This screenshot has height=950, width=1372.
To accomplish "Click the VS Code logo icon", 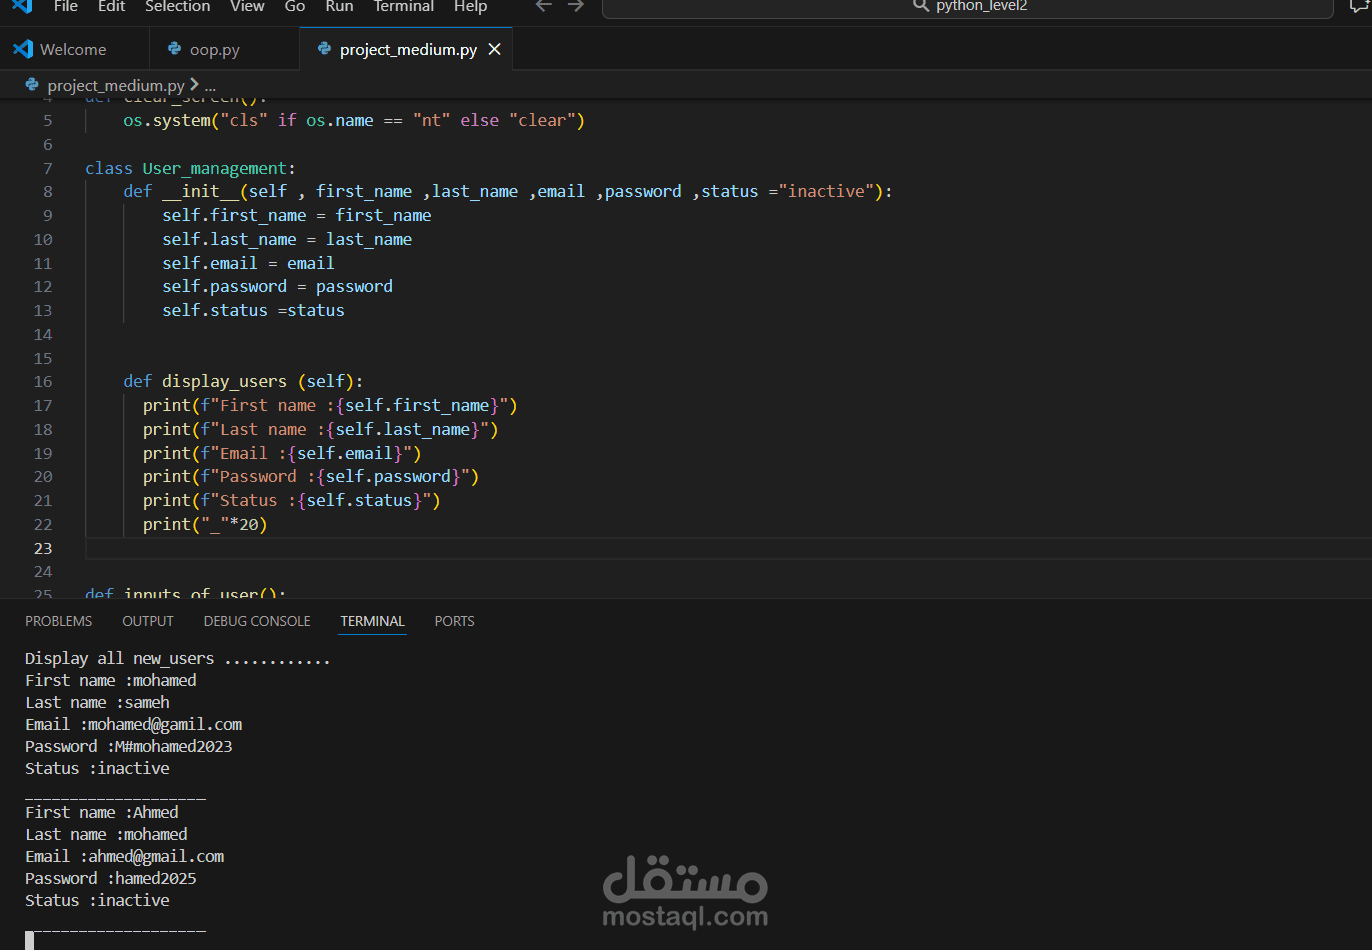I will (x=22, y=5).
